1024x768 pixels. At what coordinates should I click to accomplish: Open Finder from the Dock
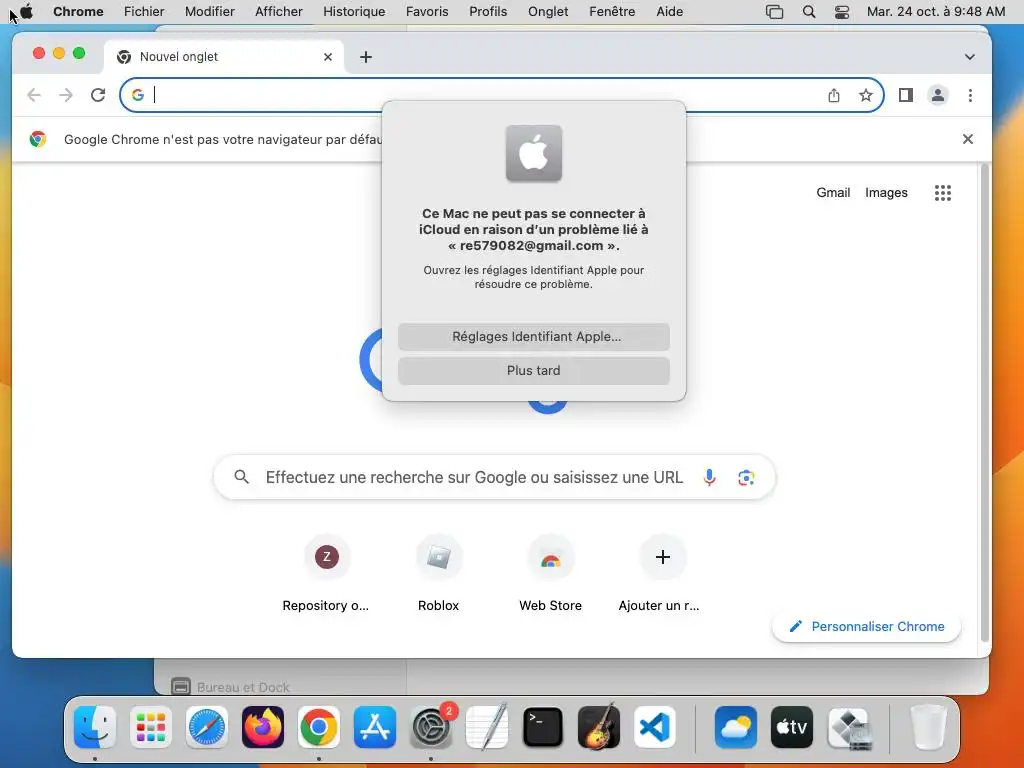(95, 727)
